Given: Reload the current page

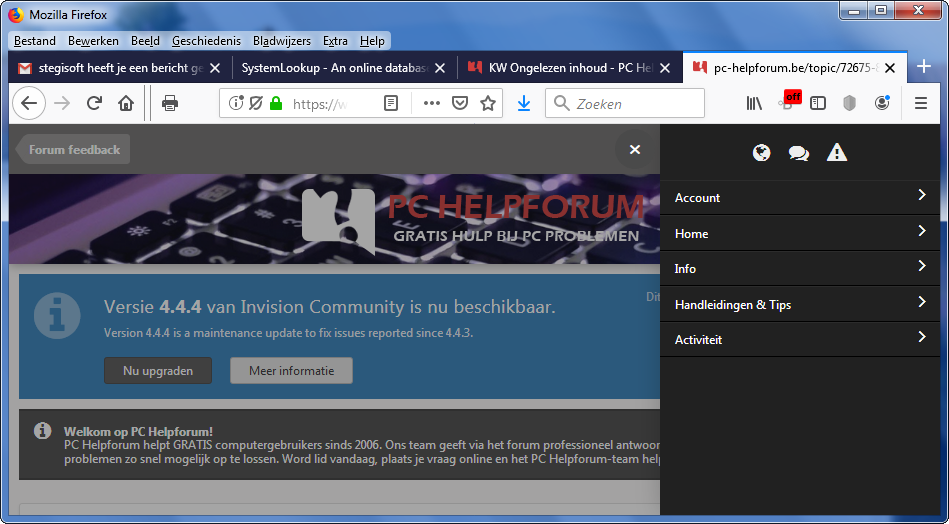Looking at the screenshot, I should pyautogui.click(x=94, y=103).
